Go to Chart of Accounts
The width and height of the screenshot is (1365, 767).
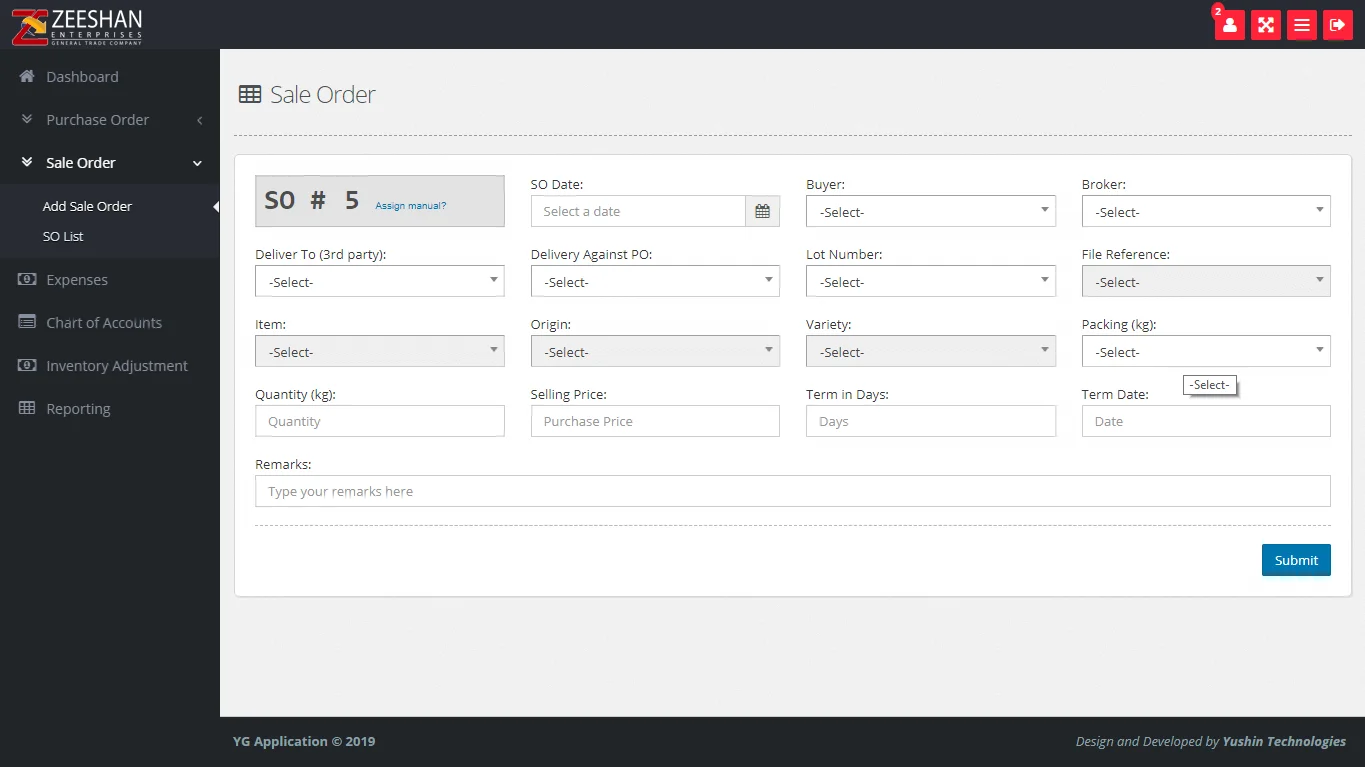pos(103,323)
